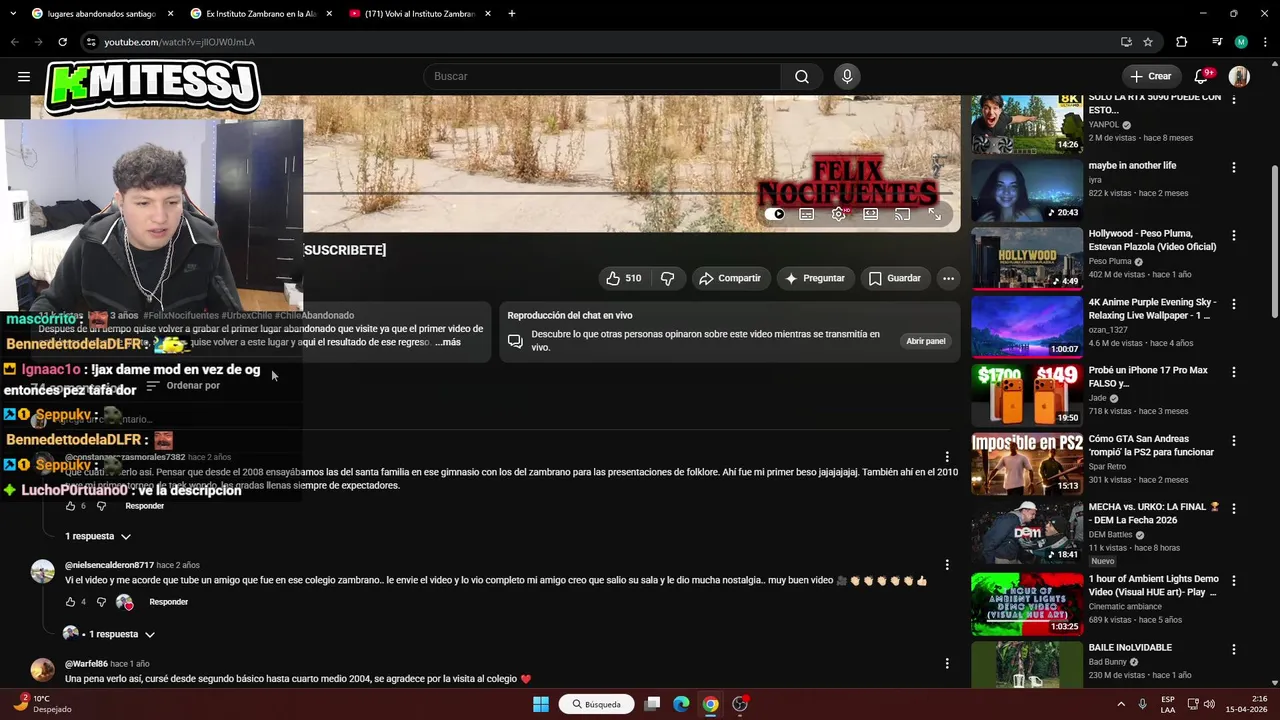The image size is (1280, 720).
Task: Open the live chat replay panel
Action: click(925, 341)
